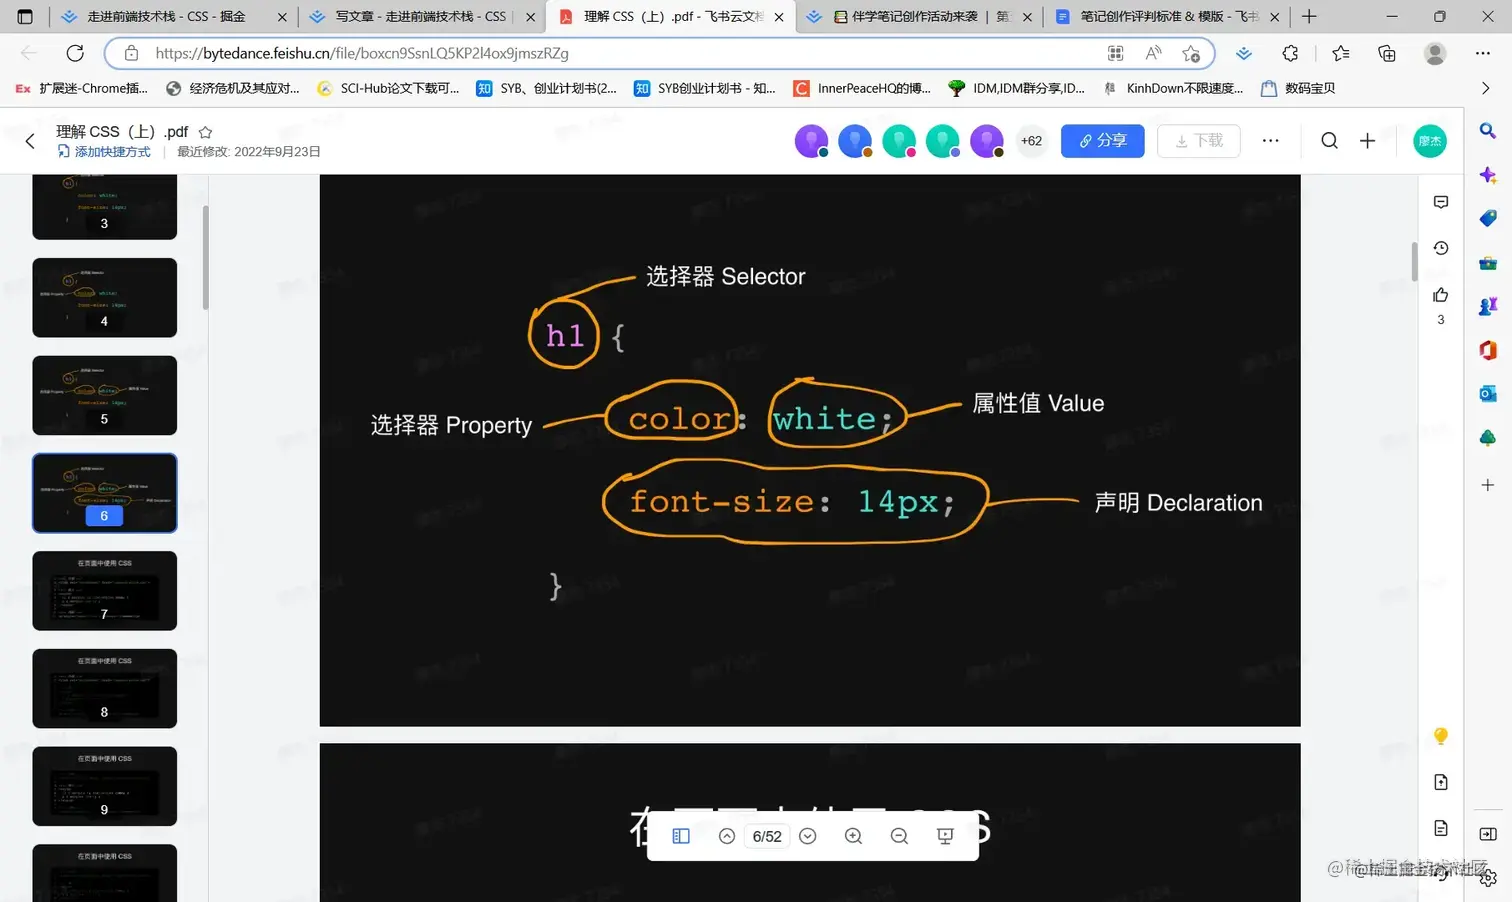Click the 分享 (Share) button

coord(1102,141)
